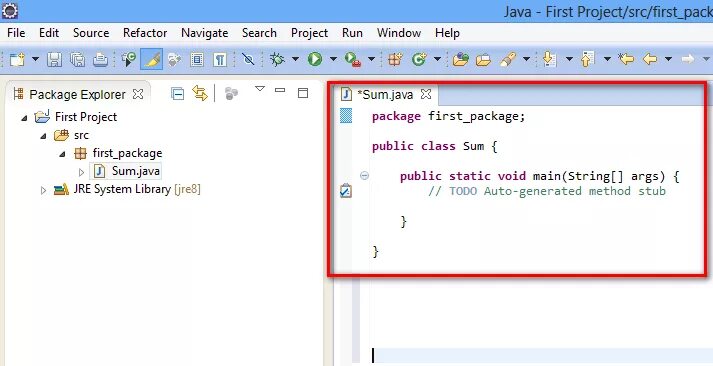Open the Run menu
The height and width of the screenshot is (366, 713).
pyautogui.click(x=352, y=33)
